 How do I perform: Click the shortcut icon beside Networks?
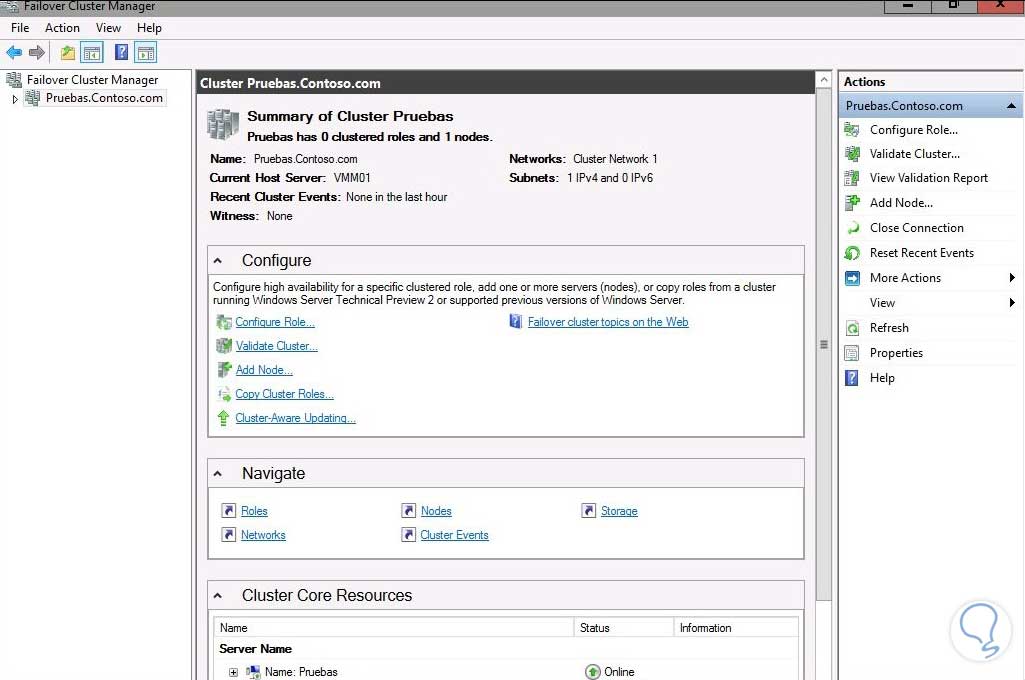(x=229, y=535)
